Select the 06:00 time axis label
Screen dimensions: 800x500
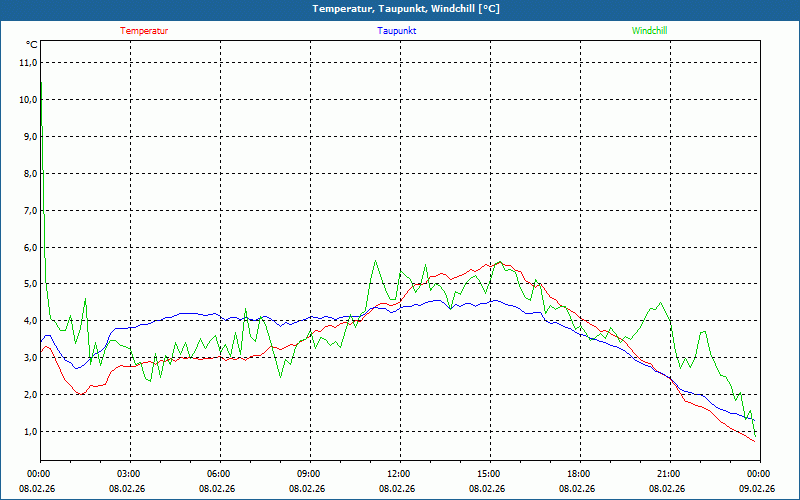[x=218, y=474]
